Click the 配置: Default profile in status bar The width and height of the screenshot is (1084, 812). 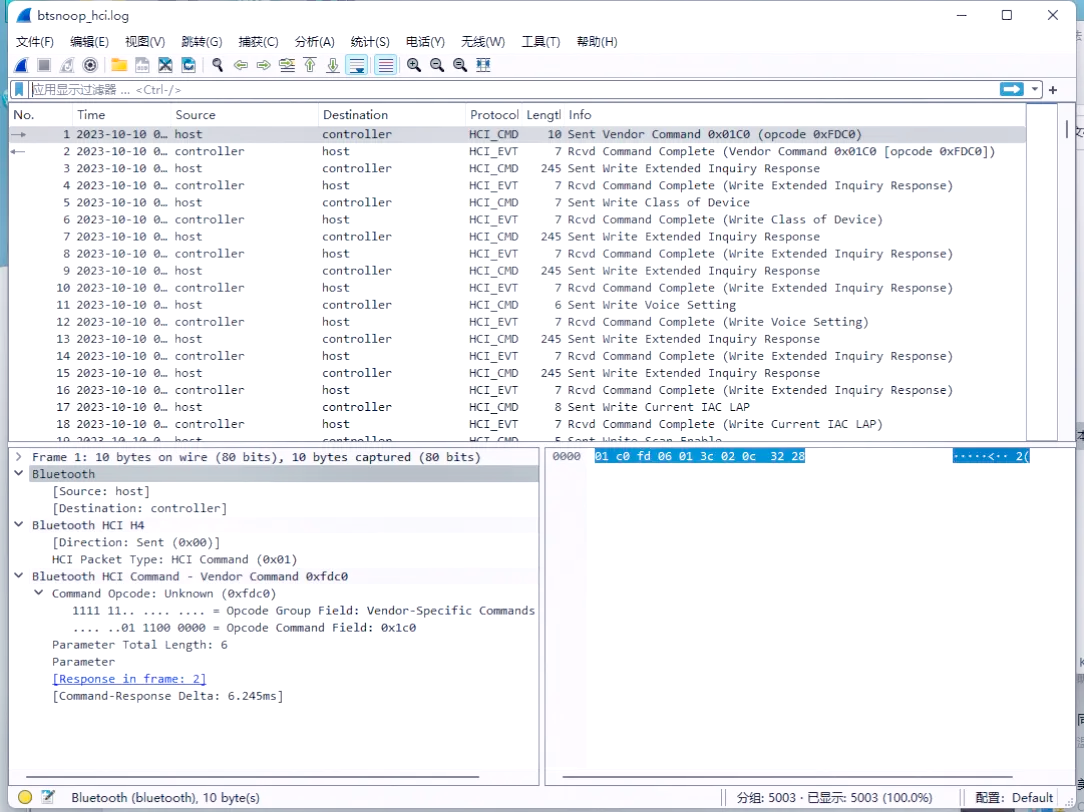tap(1014, 797)
